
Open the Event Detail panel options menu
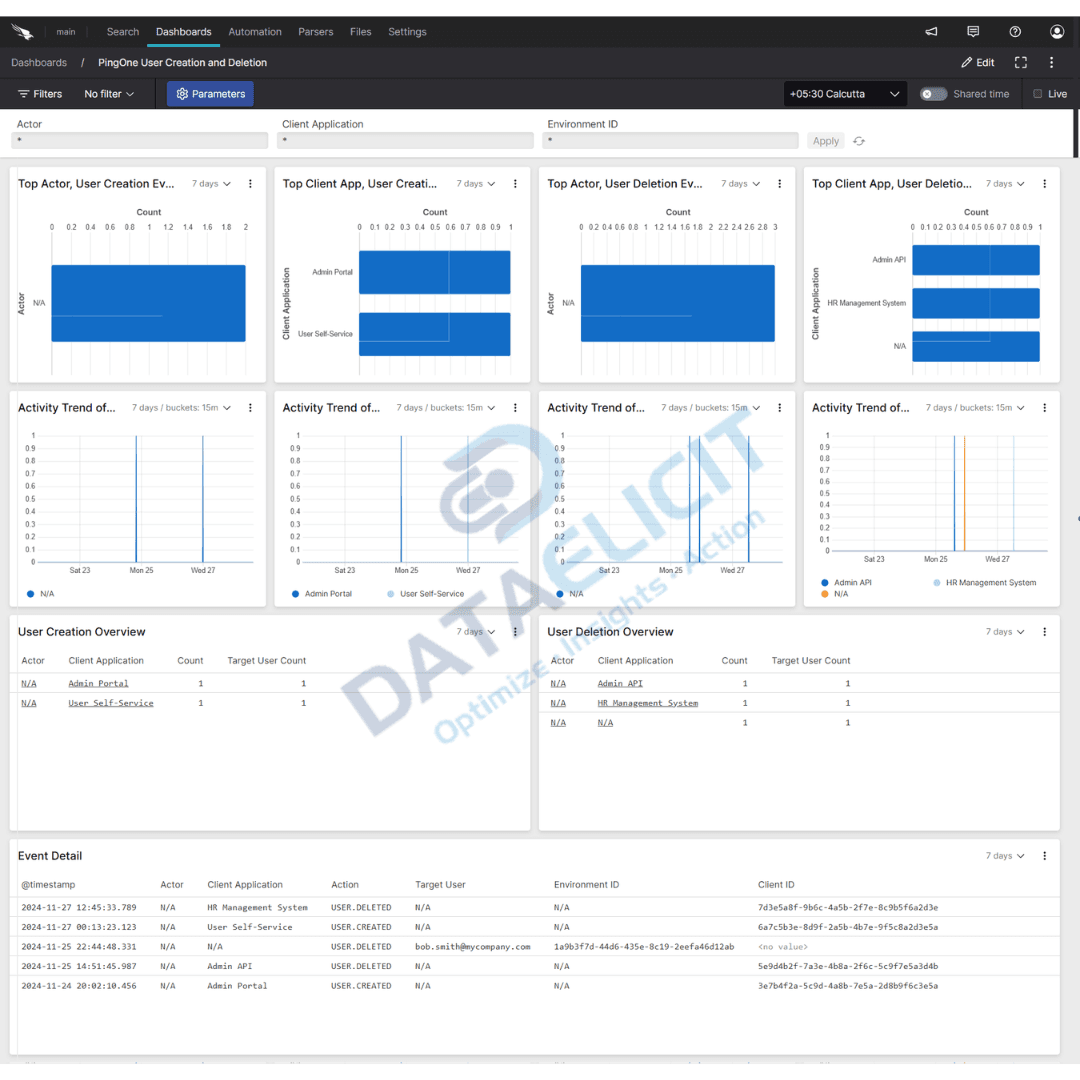pyautogui.click(x=1045, y=855)
